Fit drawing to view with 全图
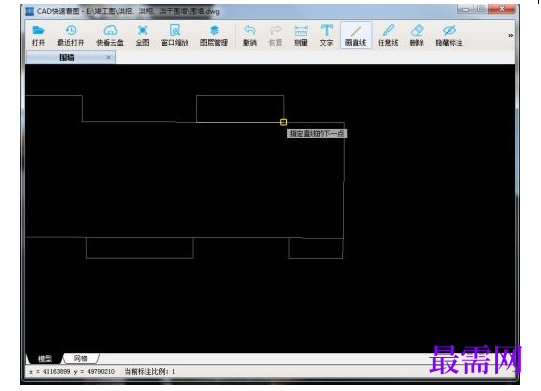The width and height of the screenshot is (541, 391). (142, 35)
